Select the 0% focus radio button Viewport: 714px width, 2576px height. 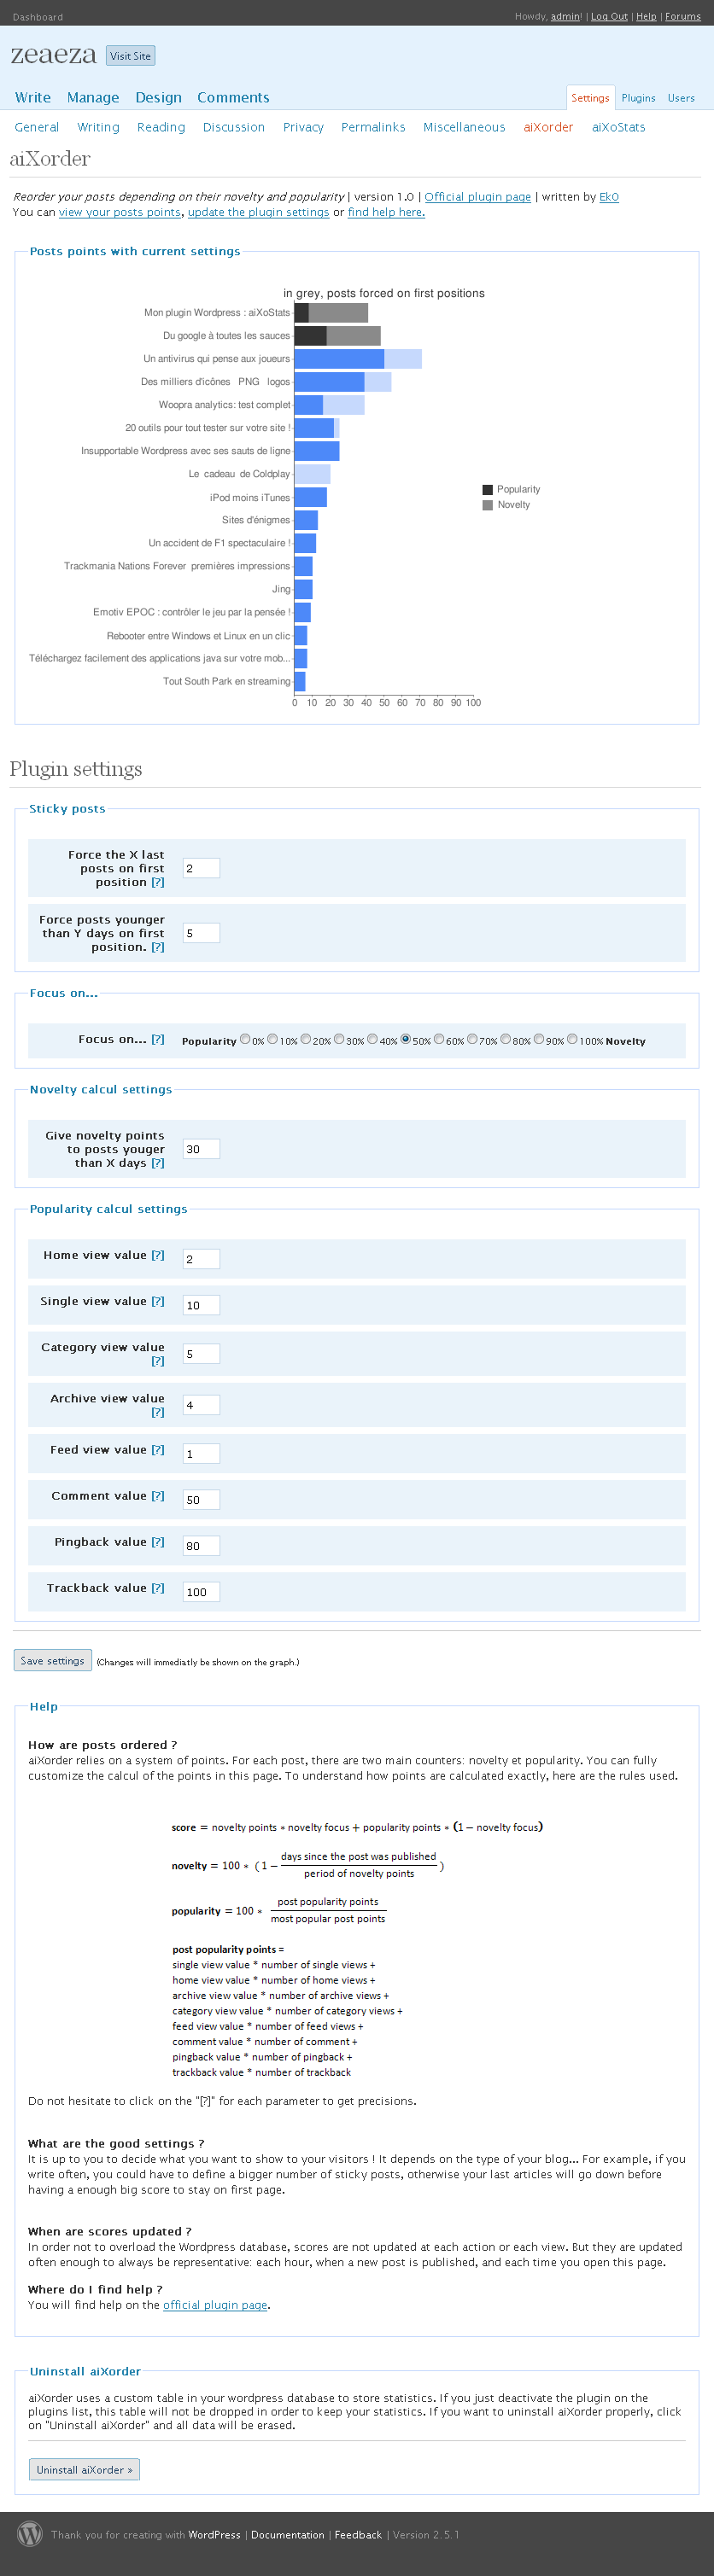(245, 1038)
